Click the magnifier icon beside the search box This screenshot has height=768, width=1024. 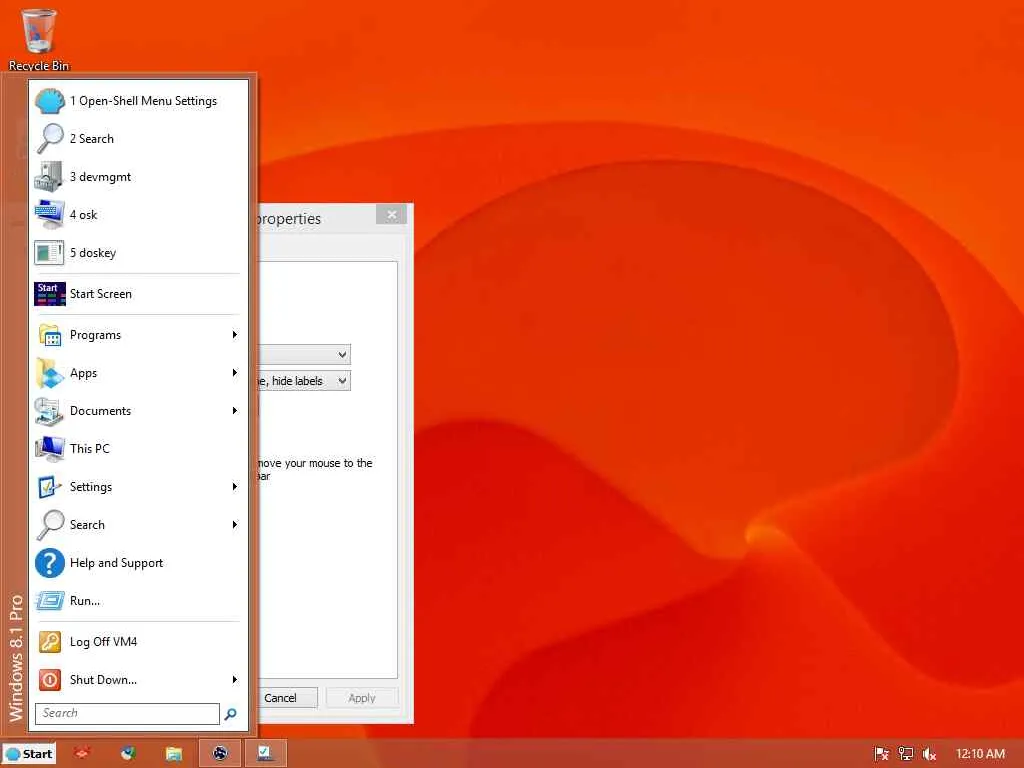[x=231, y=714]
